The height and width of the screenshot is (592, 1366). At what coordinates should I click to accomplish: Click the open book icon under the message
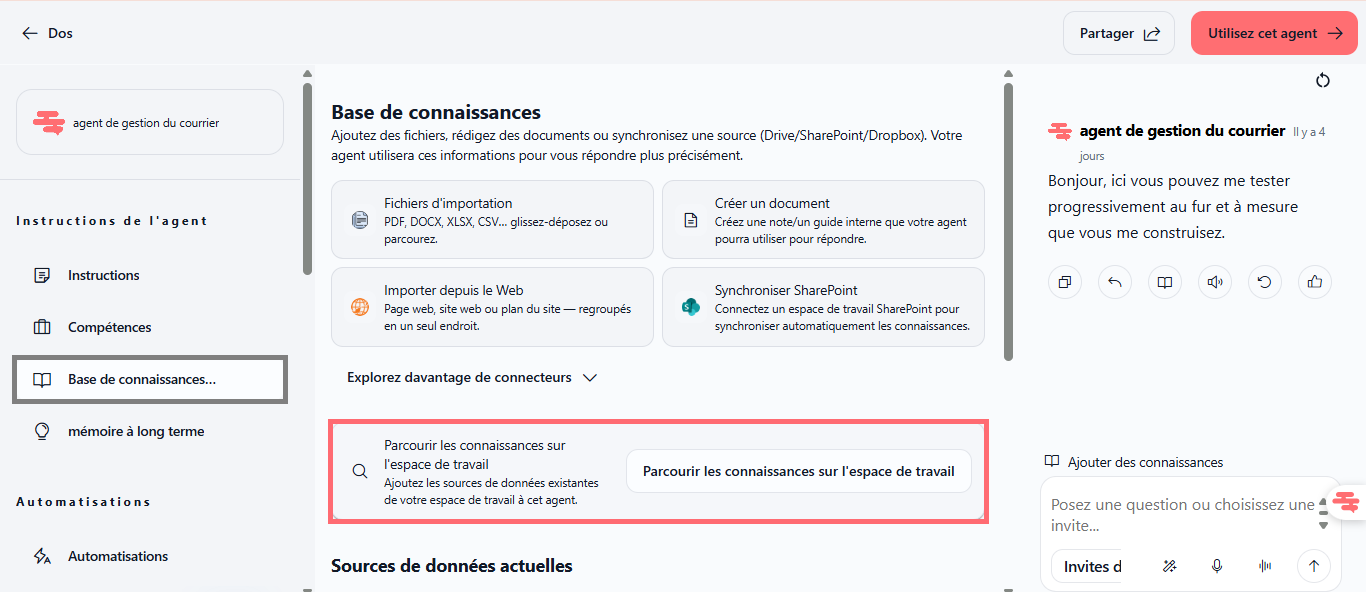coord(1165,282)
